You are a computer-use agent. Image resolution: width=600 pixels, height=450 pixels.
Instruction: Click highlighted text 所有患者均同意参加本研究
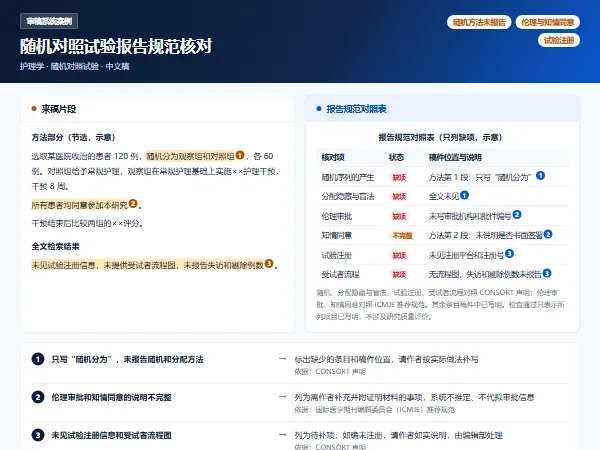(80, 205)
